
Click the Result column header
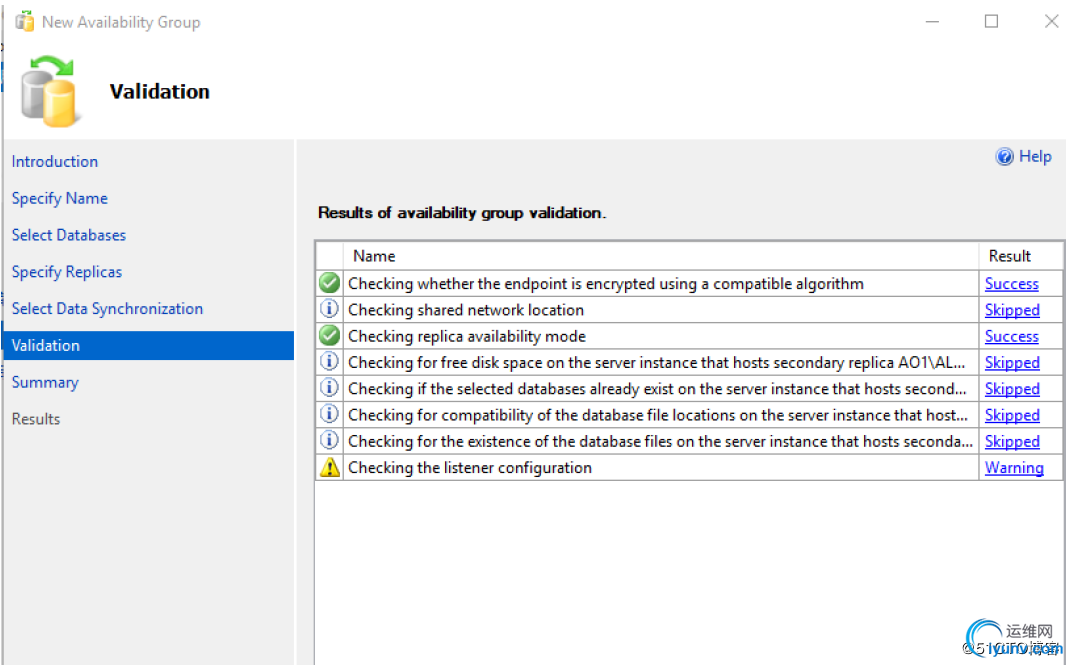[x=1009, y=256]
